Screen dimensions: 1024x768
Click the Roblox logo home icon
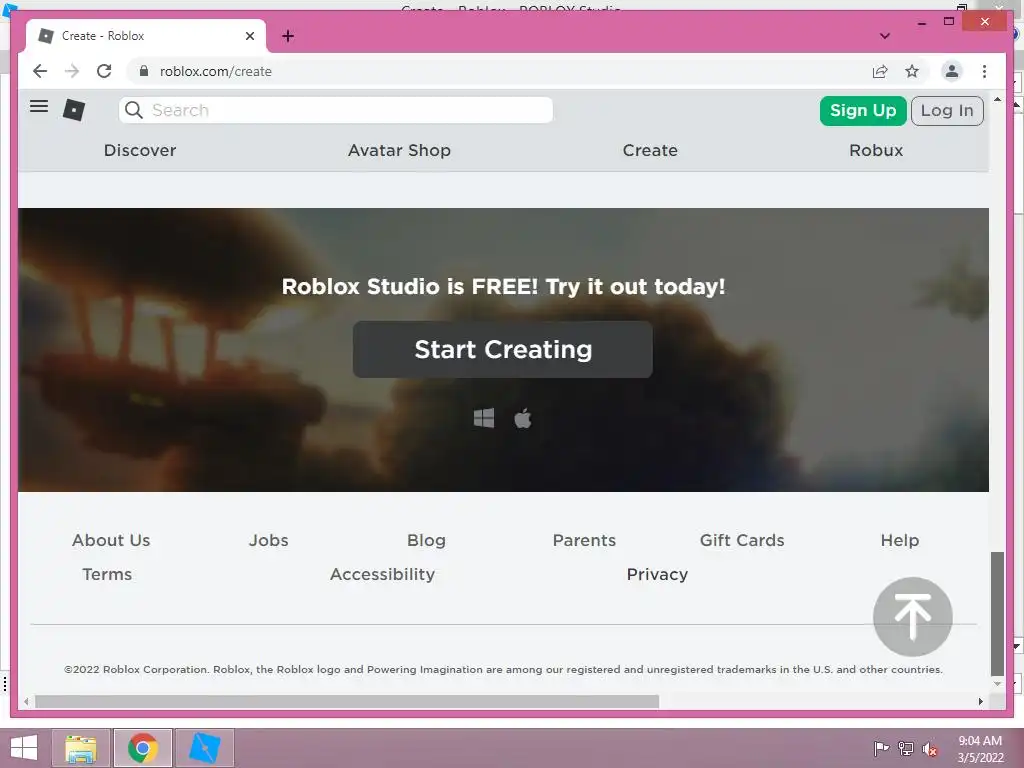pos(74,110)
